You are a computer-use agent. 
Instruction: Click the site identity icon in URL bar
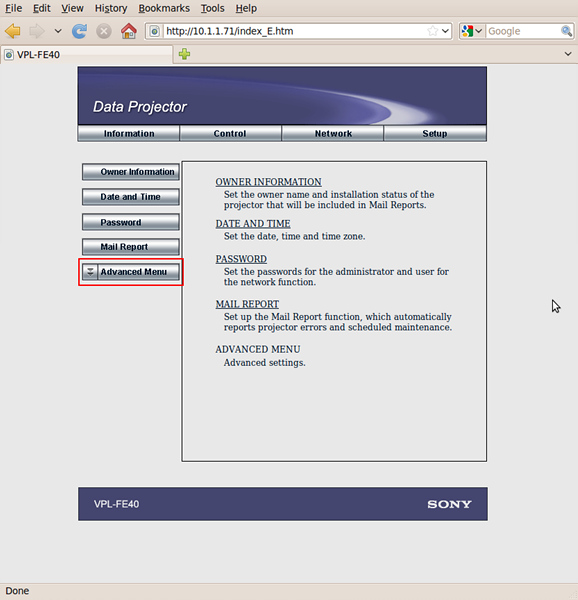155,31
